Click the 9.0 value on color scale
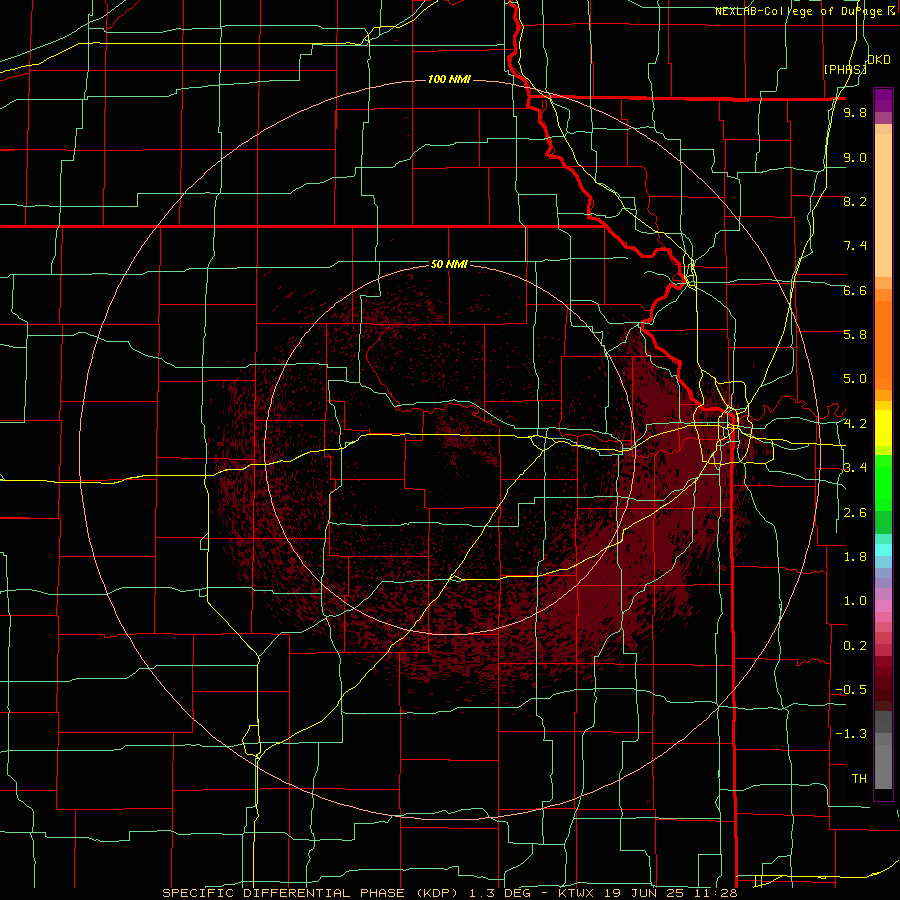This screenshot has height=900, width=900. point(855,157)
